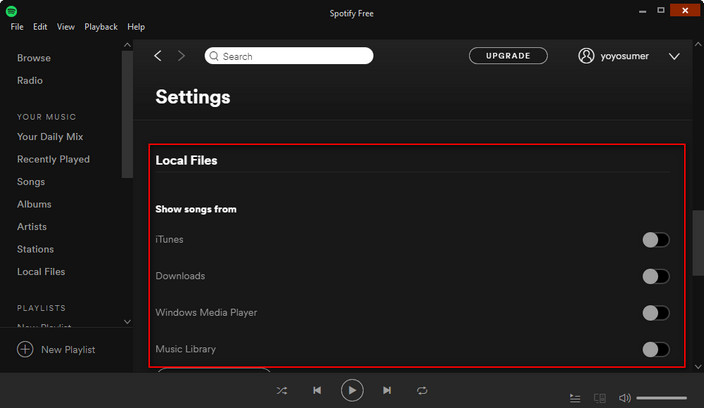Open Radio in the sidebar

30,80
